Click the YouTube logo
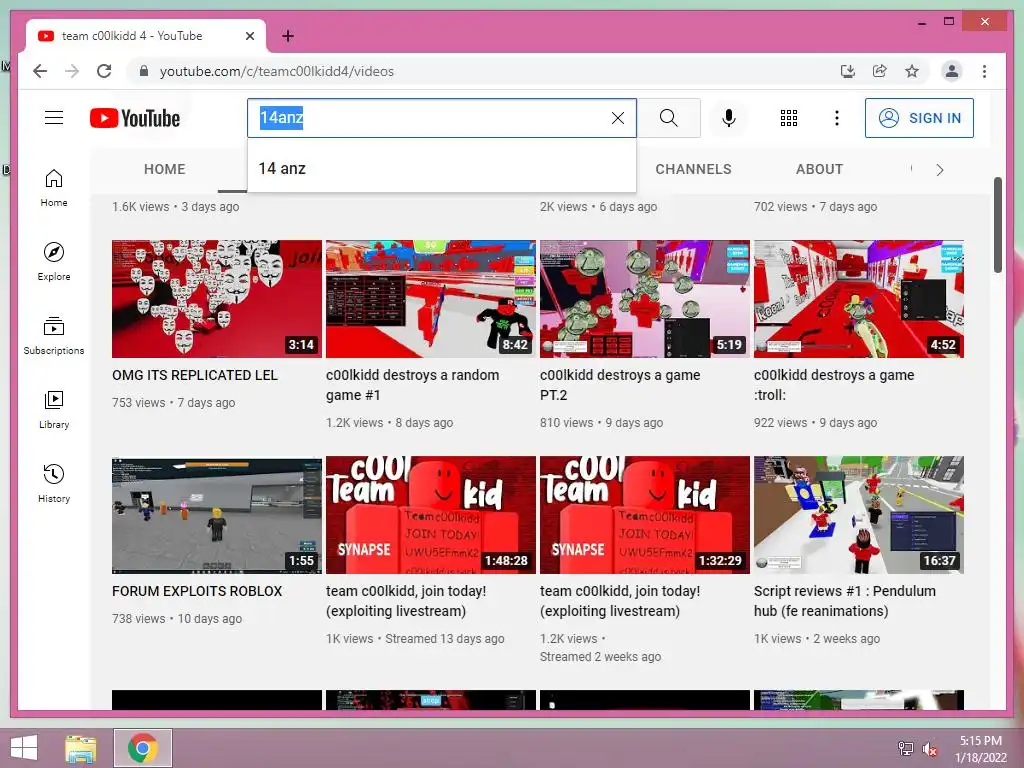 [135, 118]
